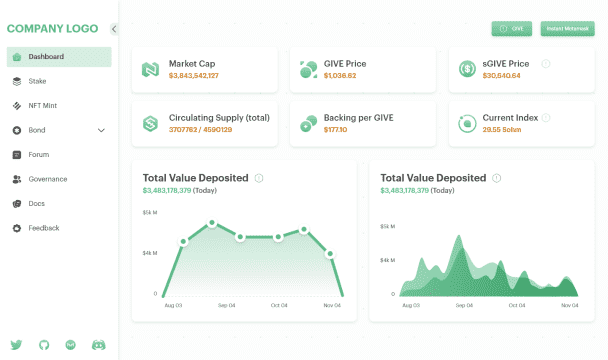The width and height of the screenshot is (608, 360).
Task: Expand the Bond submenu chevron
Action: pos(101,130)
